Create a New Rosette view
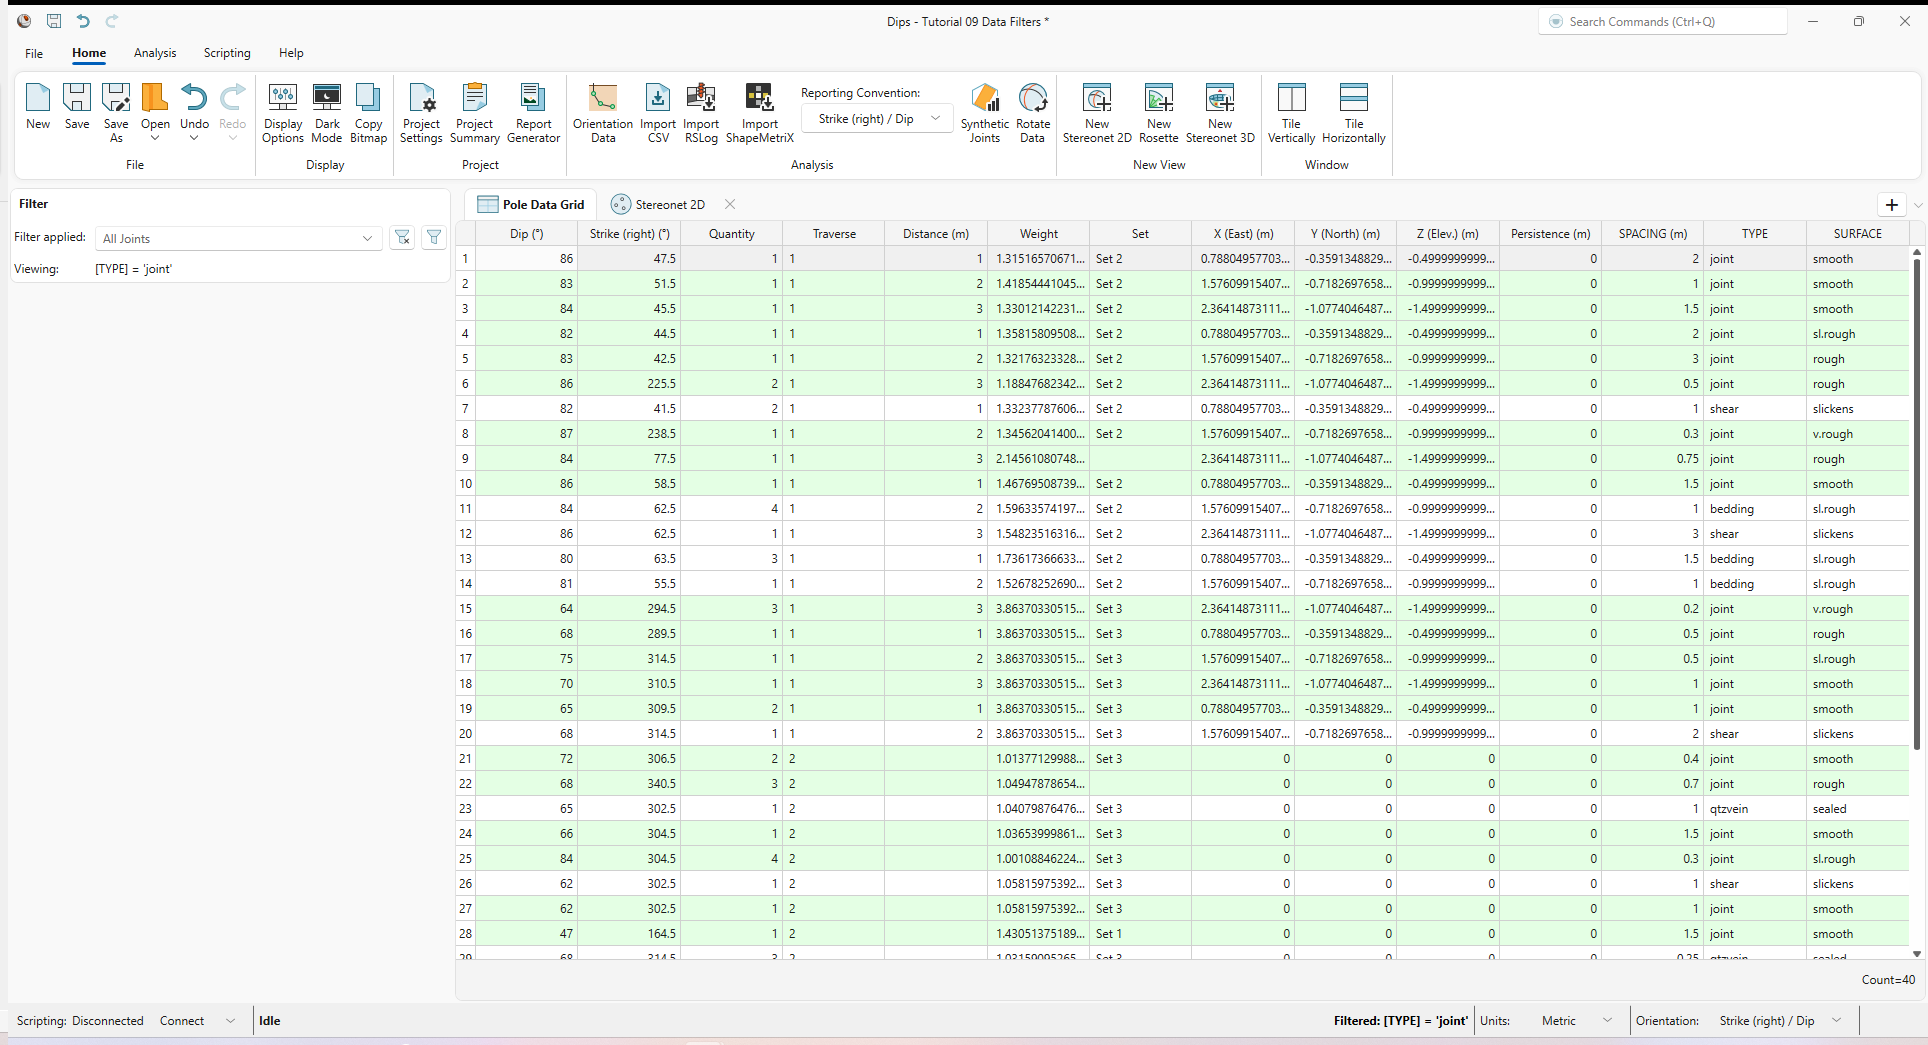 point(1158,112)
